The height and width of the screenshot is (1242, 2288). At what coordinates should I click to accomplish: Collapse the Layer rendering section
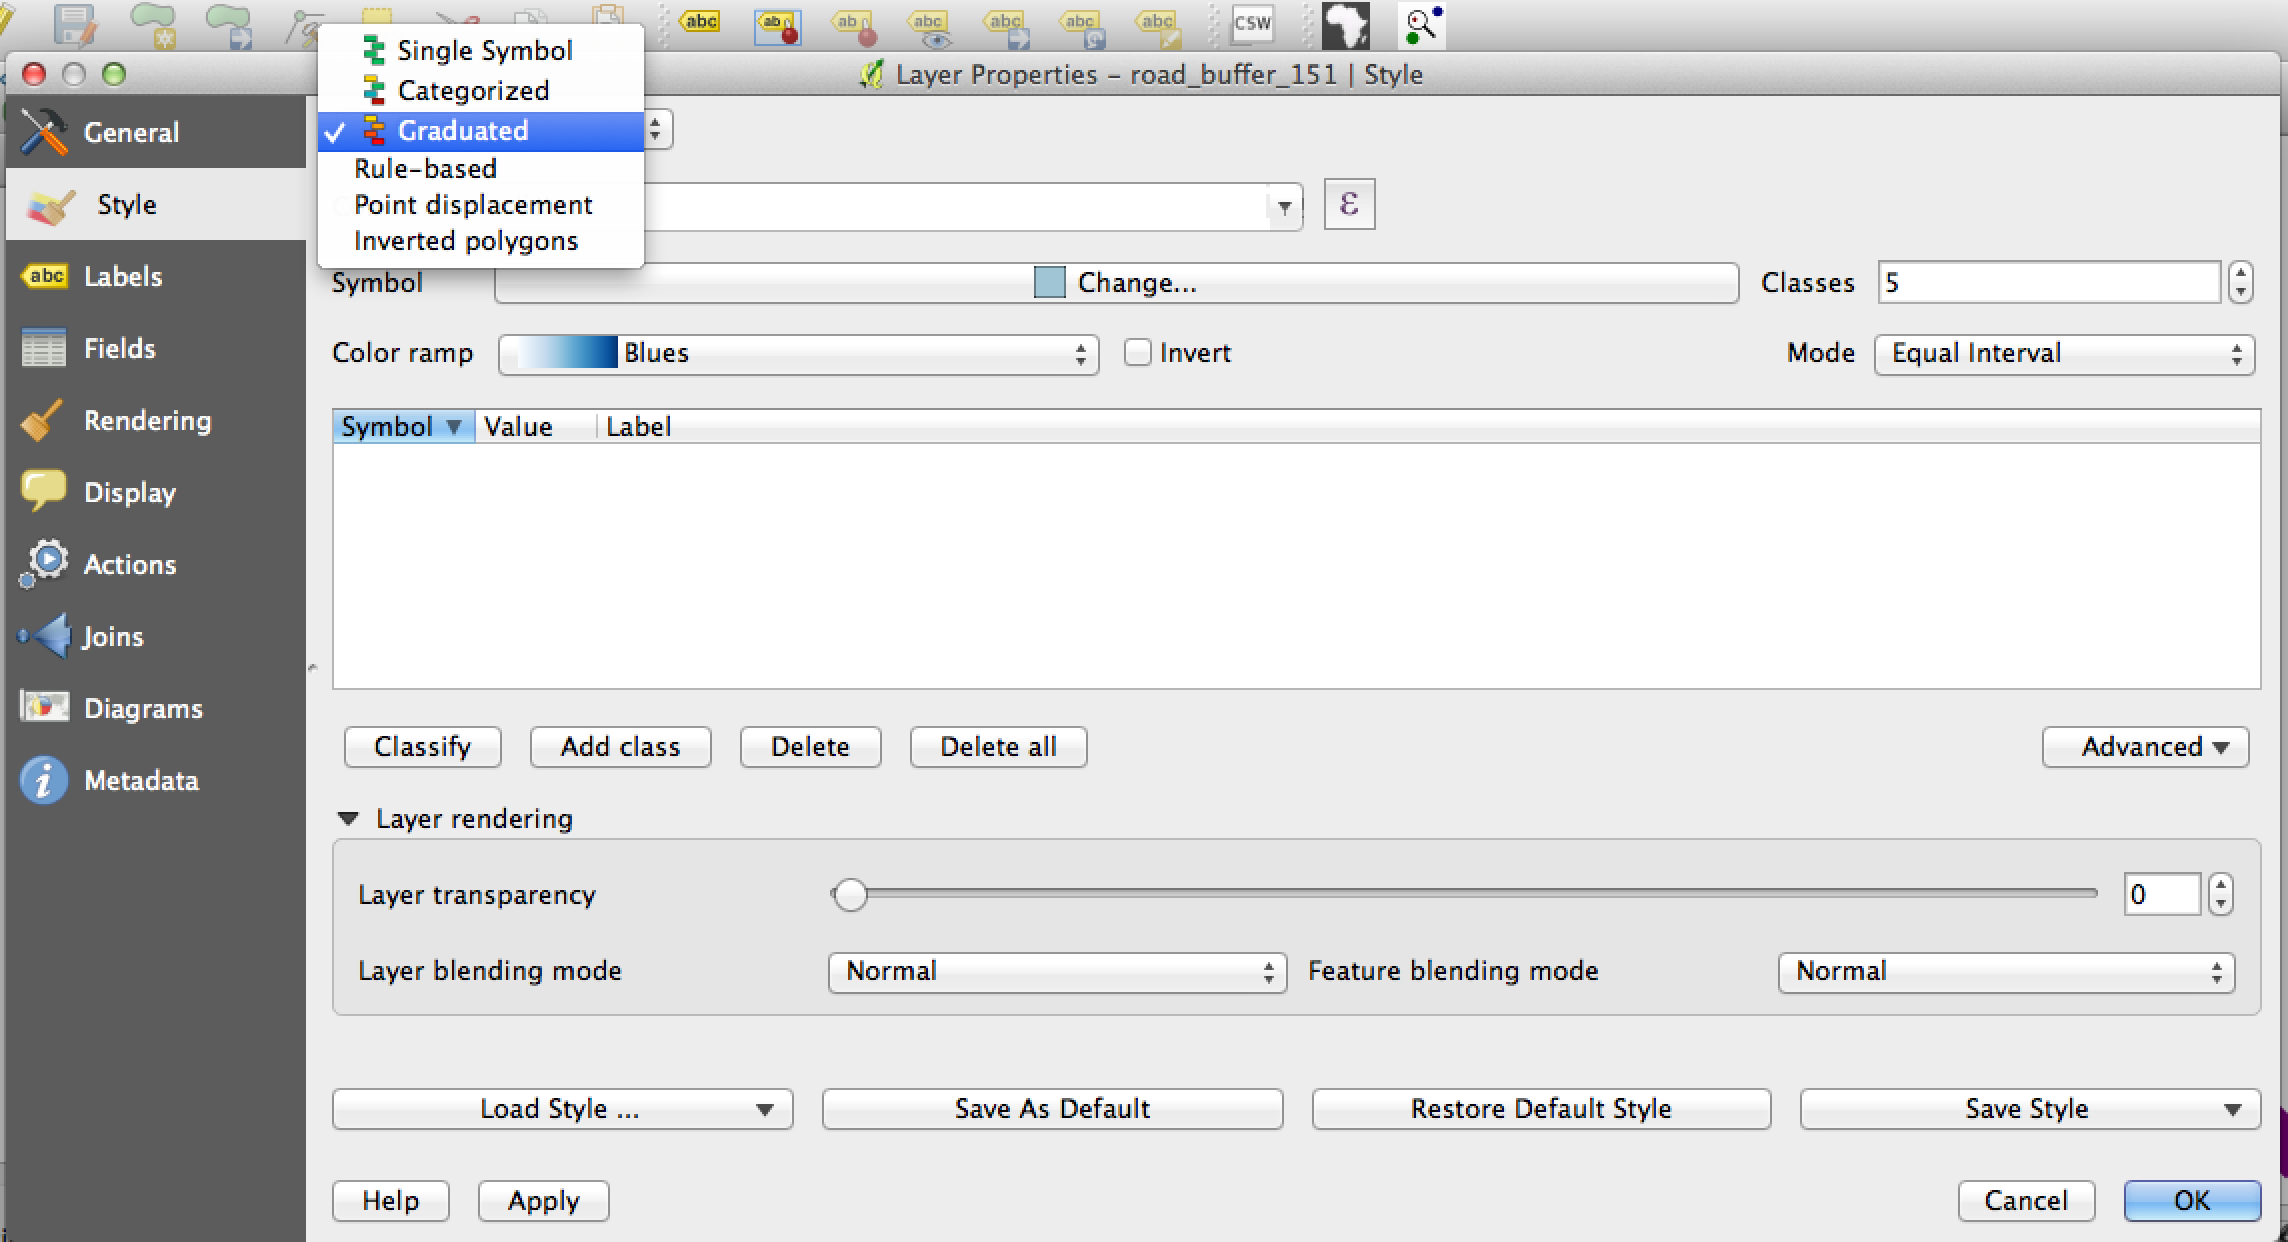point(348,819)
